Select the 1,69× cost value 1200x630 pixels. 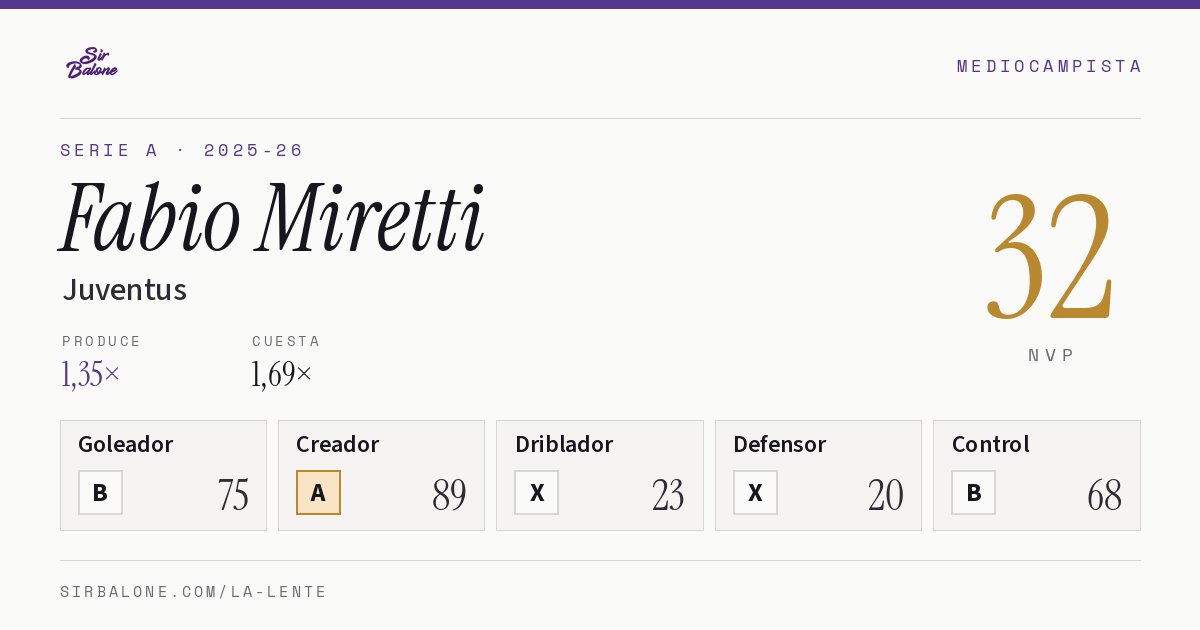(x=282, y=374)
